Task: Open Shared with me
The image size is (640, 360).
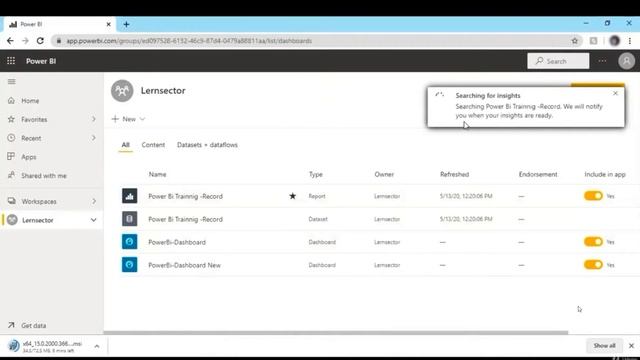Action: [44, 176]
